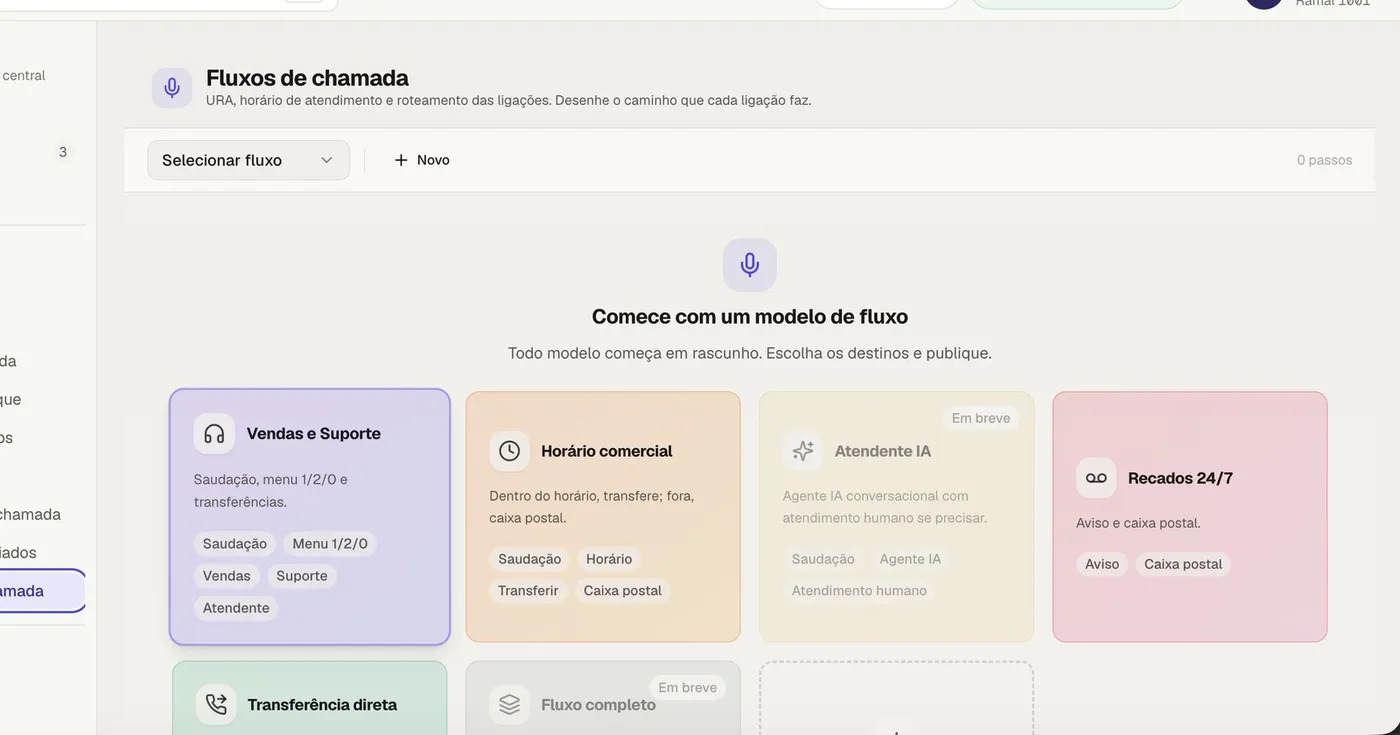Click the "Aviso" tag in Recados 24/7
1400x735 pixels.
(1102, 564)
